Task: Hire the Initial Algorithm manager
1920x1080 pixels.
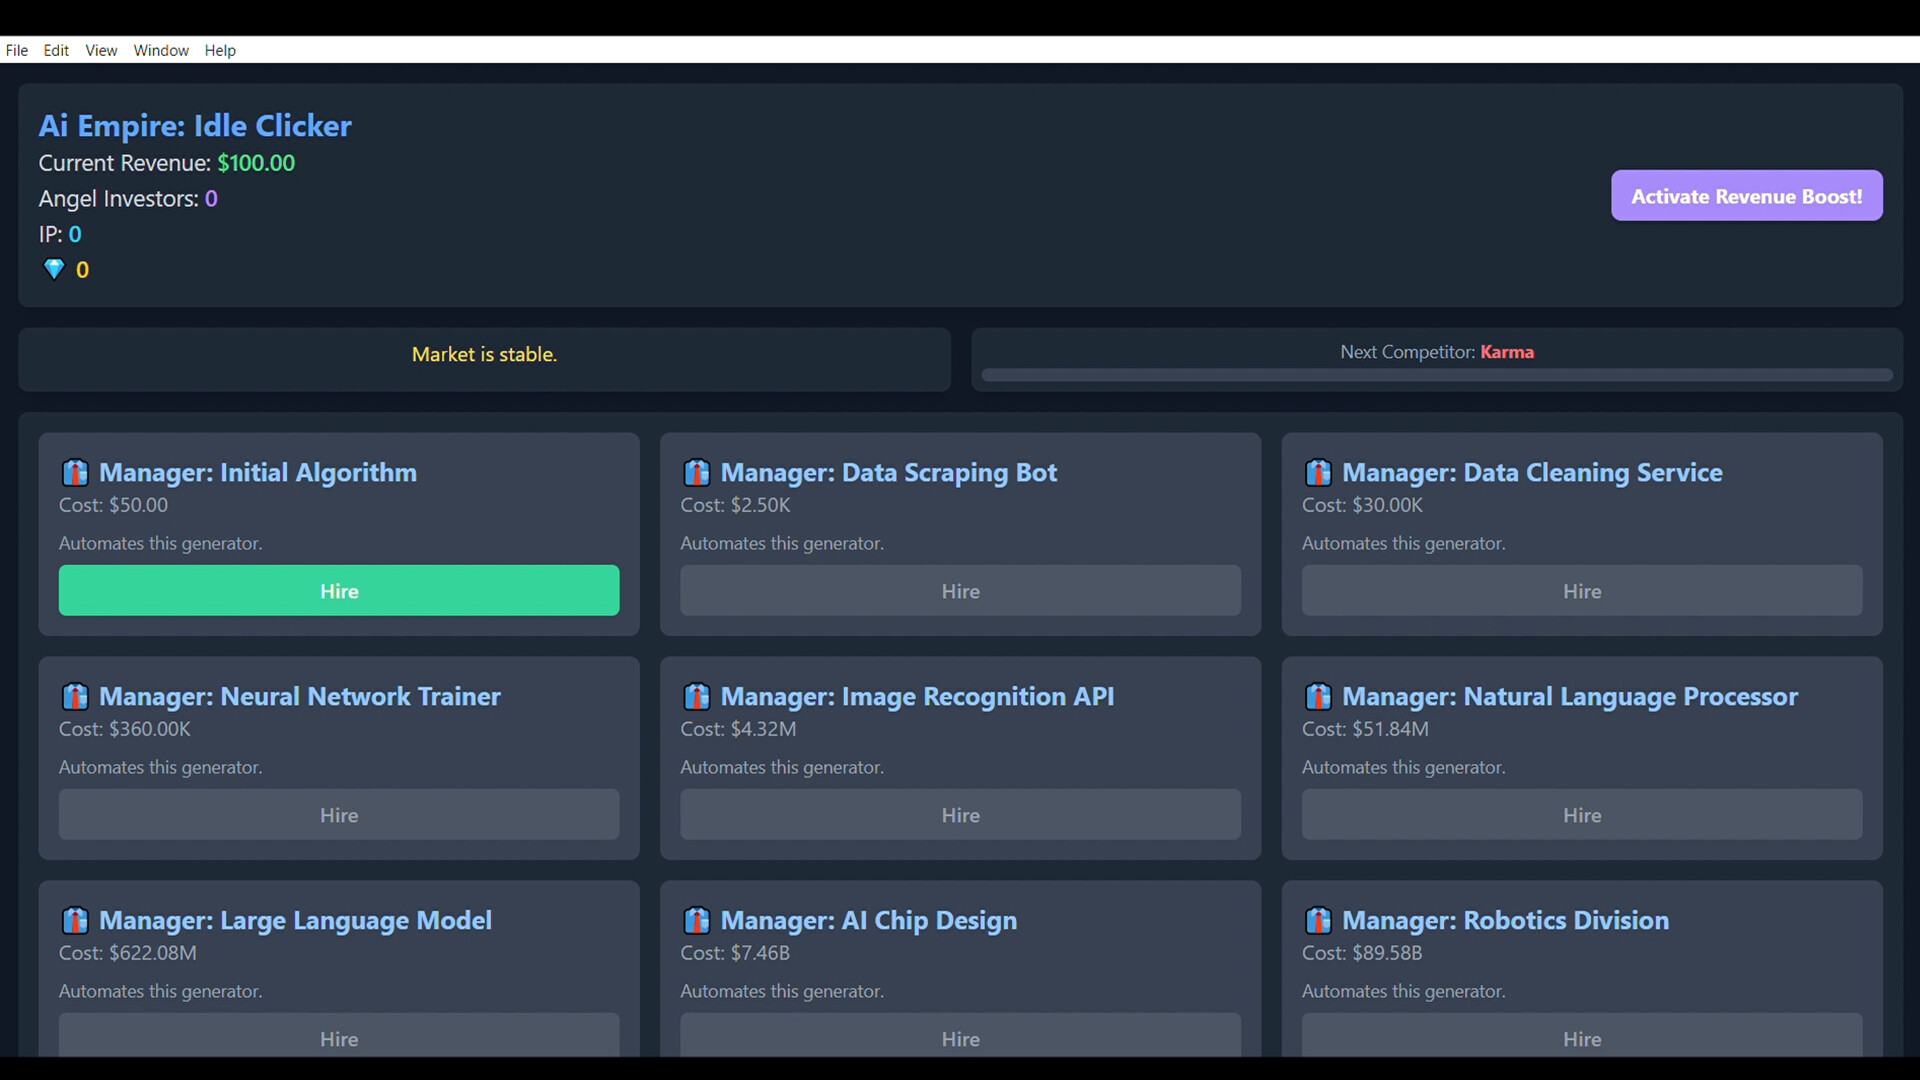Action: (338, 590)
